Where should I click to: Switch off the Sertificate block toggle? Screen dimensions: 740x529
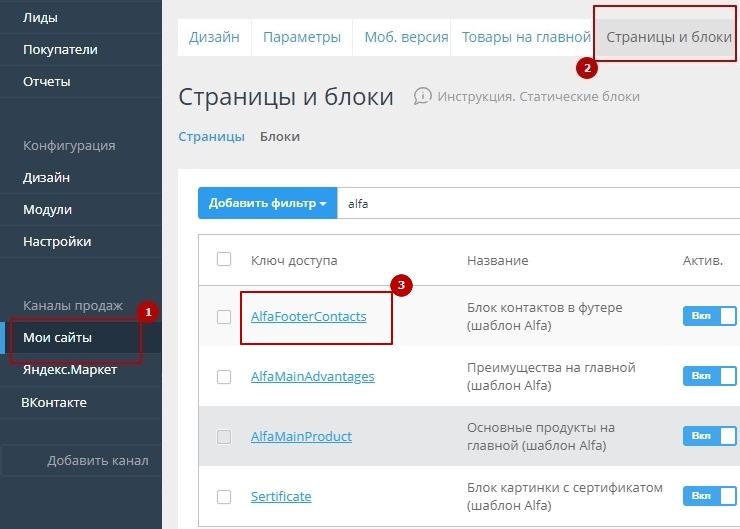(x=709, y=496)
